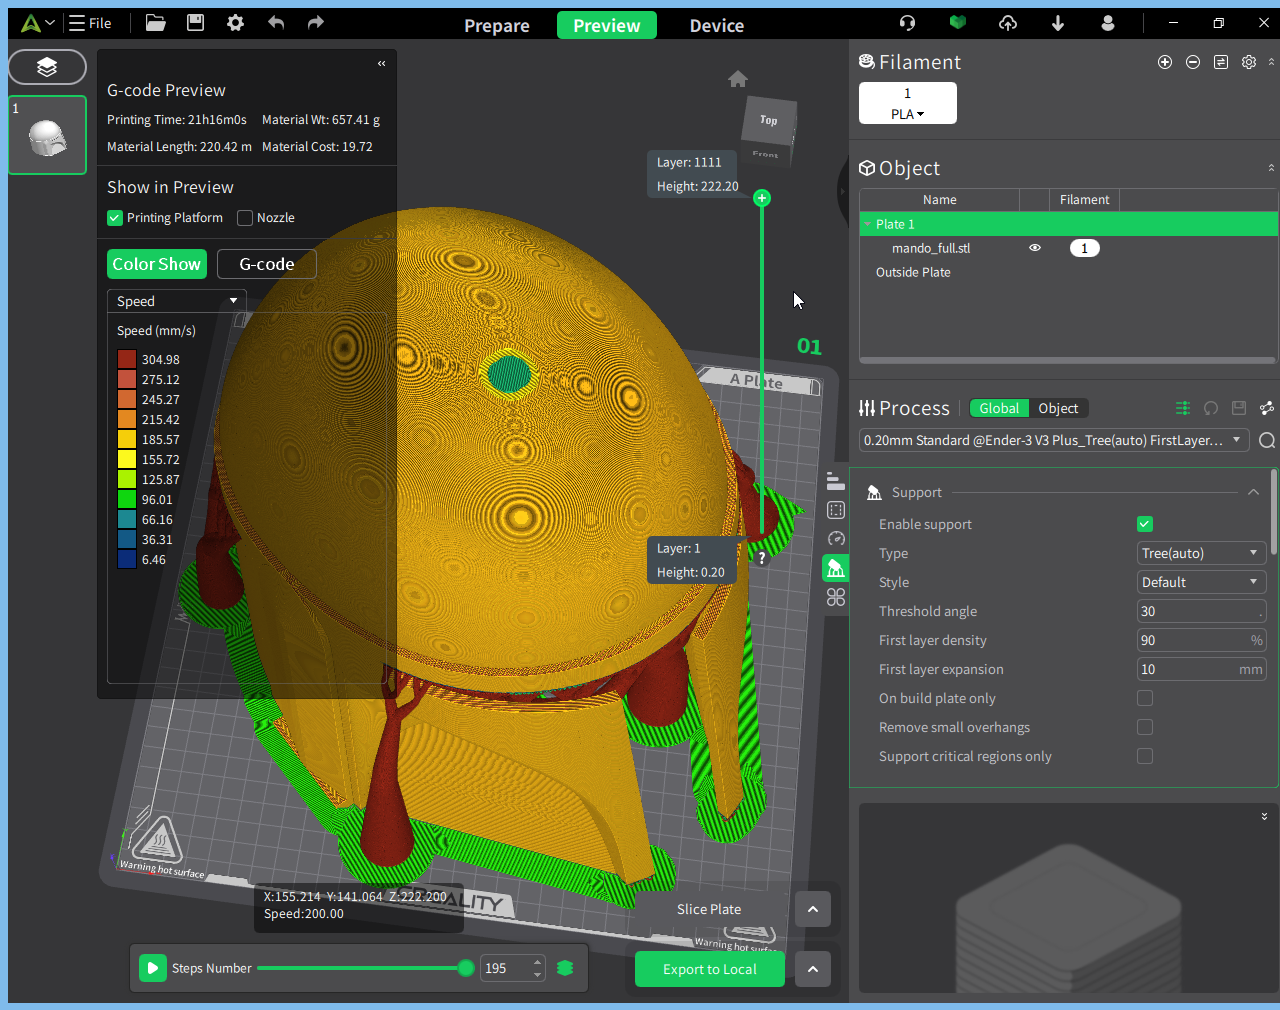Remove a filament with the minus icon
The image size is (1280, 1010).
1193,62
